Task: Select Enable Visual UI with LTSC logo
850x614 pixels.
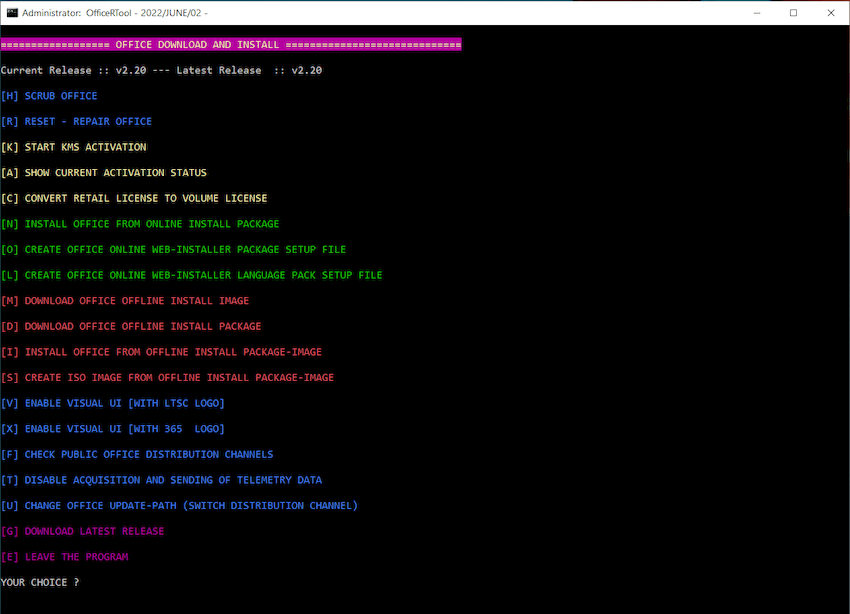Action: point(113,403)
